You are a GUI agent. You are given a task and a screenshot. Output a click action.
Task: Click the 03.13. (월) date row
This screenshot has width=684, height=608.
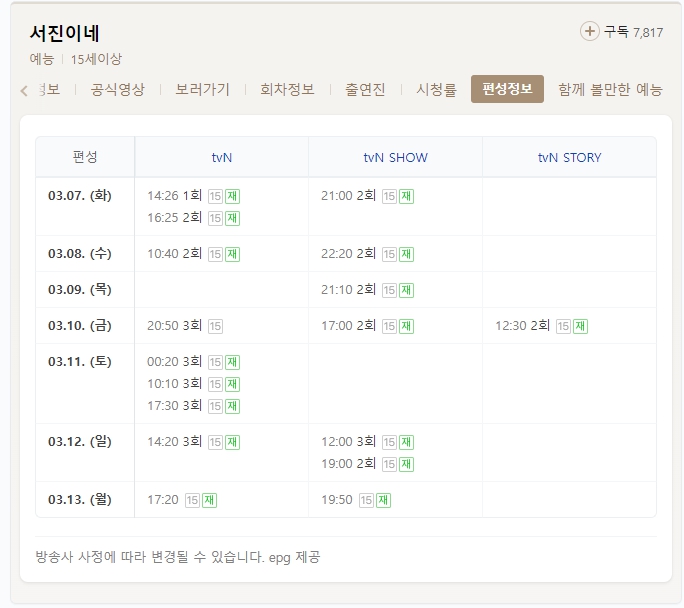[x=80, y=499]
